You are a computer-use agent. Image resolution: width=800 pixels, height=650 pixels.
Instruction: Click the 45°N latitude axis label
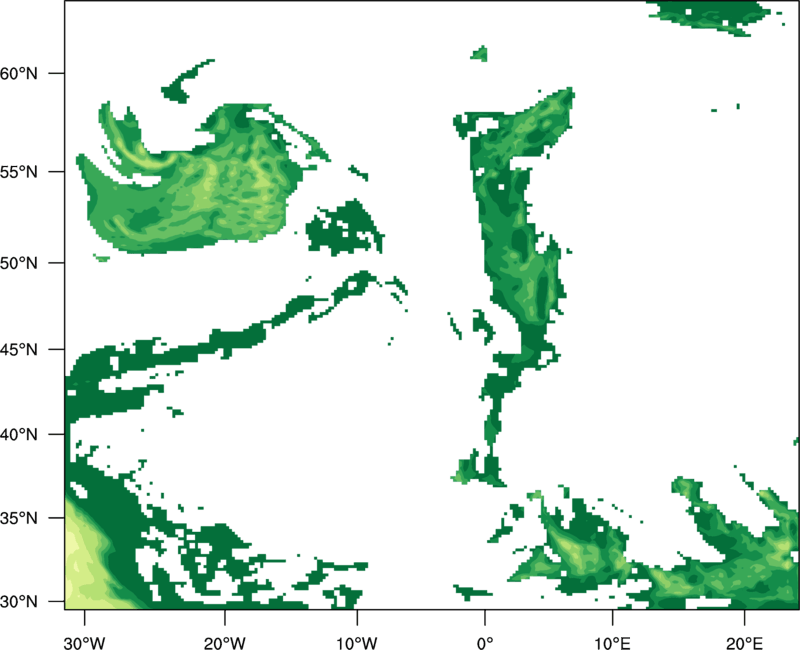click(19, 349)
